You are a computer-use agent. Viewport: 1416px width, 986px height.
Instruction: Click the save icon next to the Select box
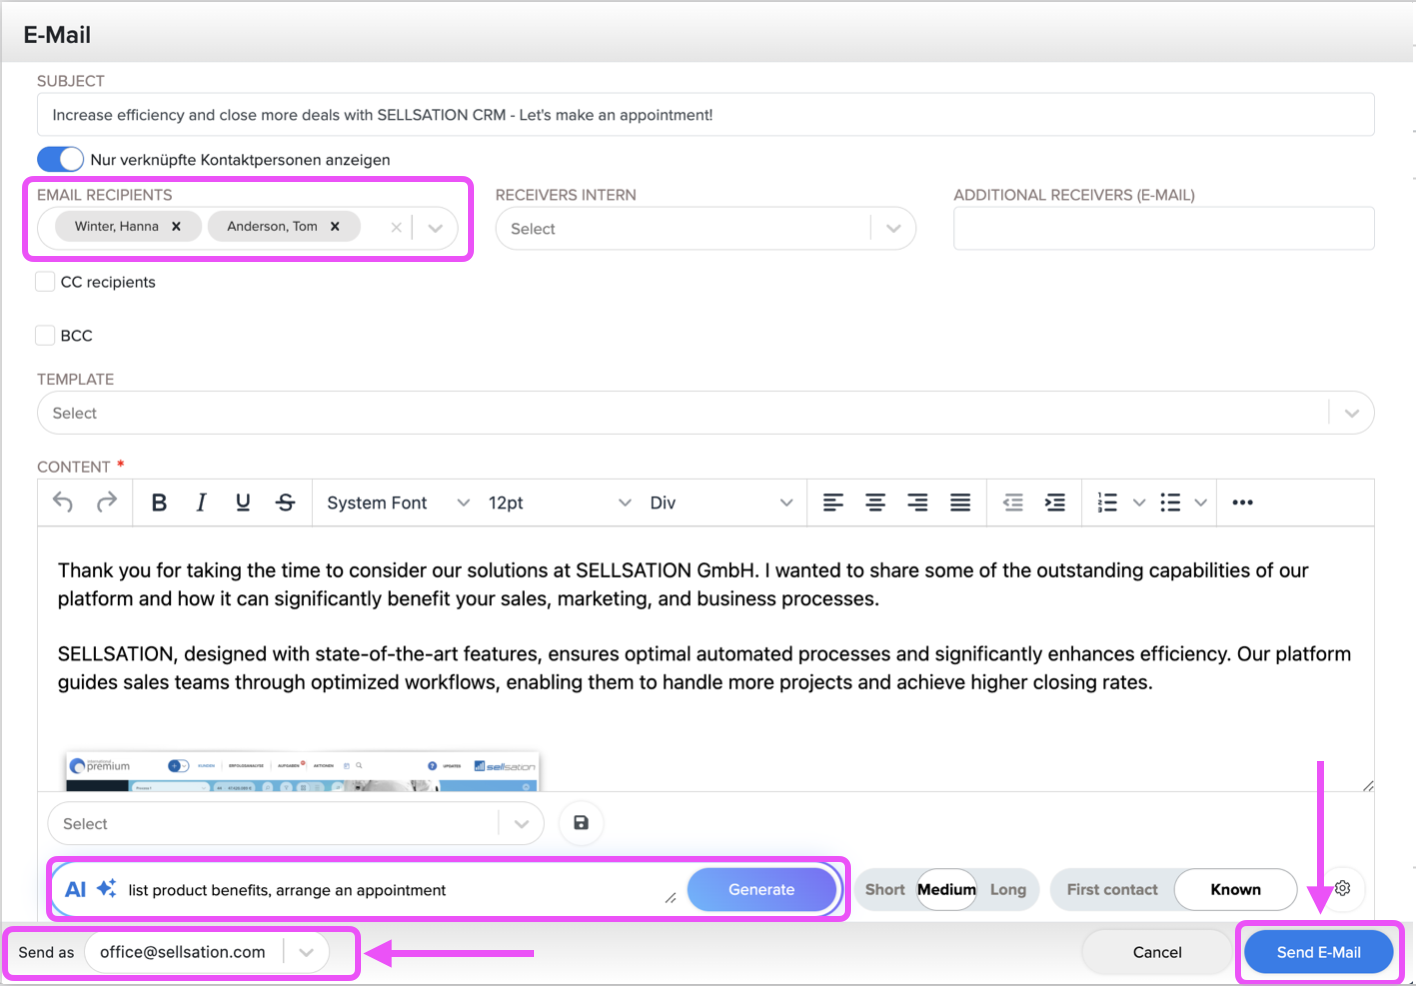click(x=581, y=823)
